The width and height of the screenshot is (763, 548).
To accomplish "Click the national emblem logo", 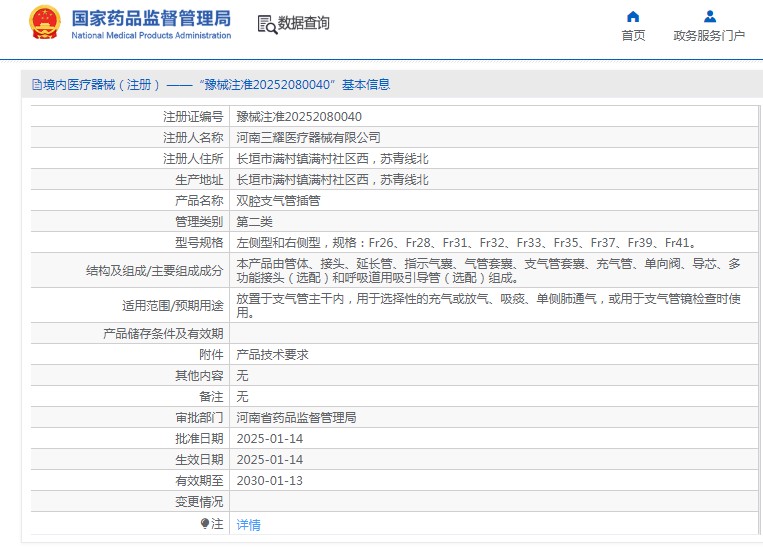I will click(43, 23).
